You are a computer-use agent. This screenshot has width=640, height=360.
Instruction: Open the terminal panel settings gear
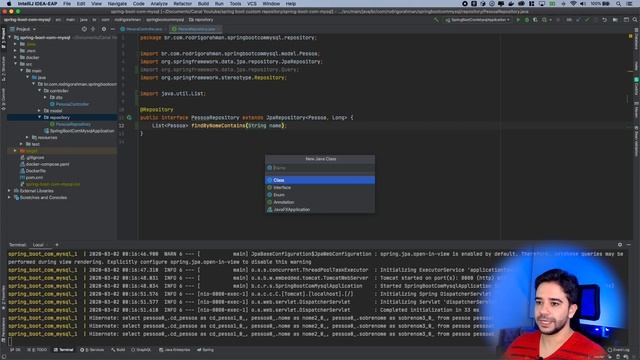click(620, 244)
